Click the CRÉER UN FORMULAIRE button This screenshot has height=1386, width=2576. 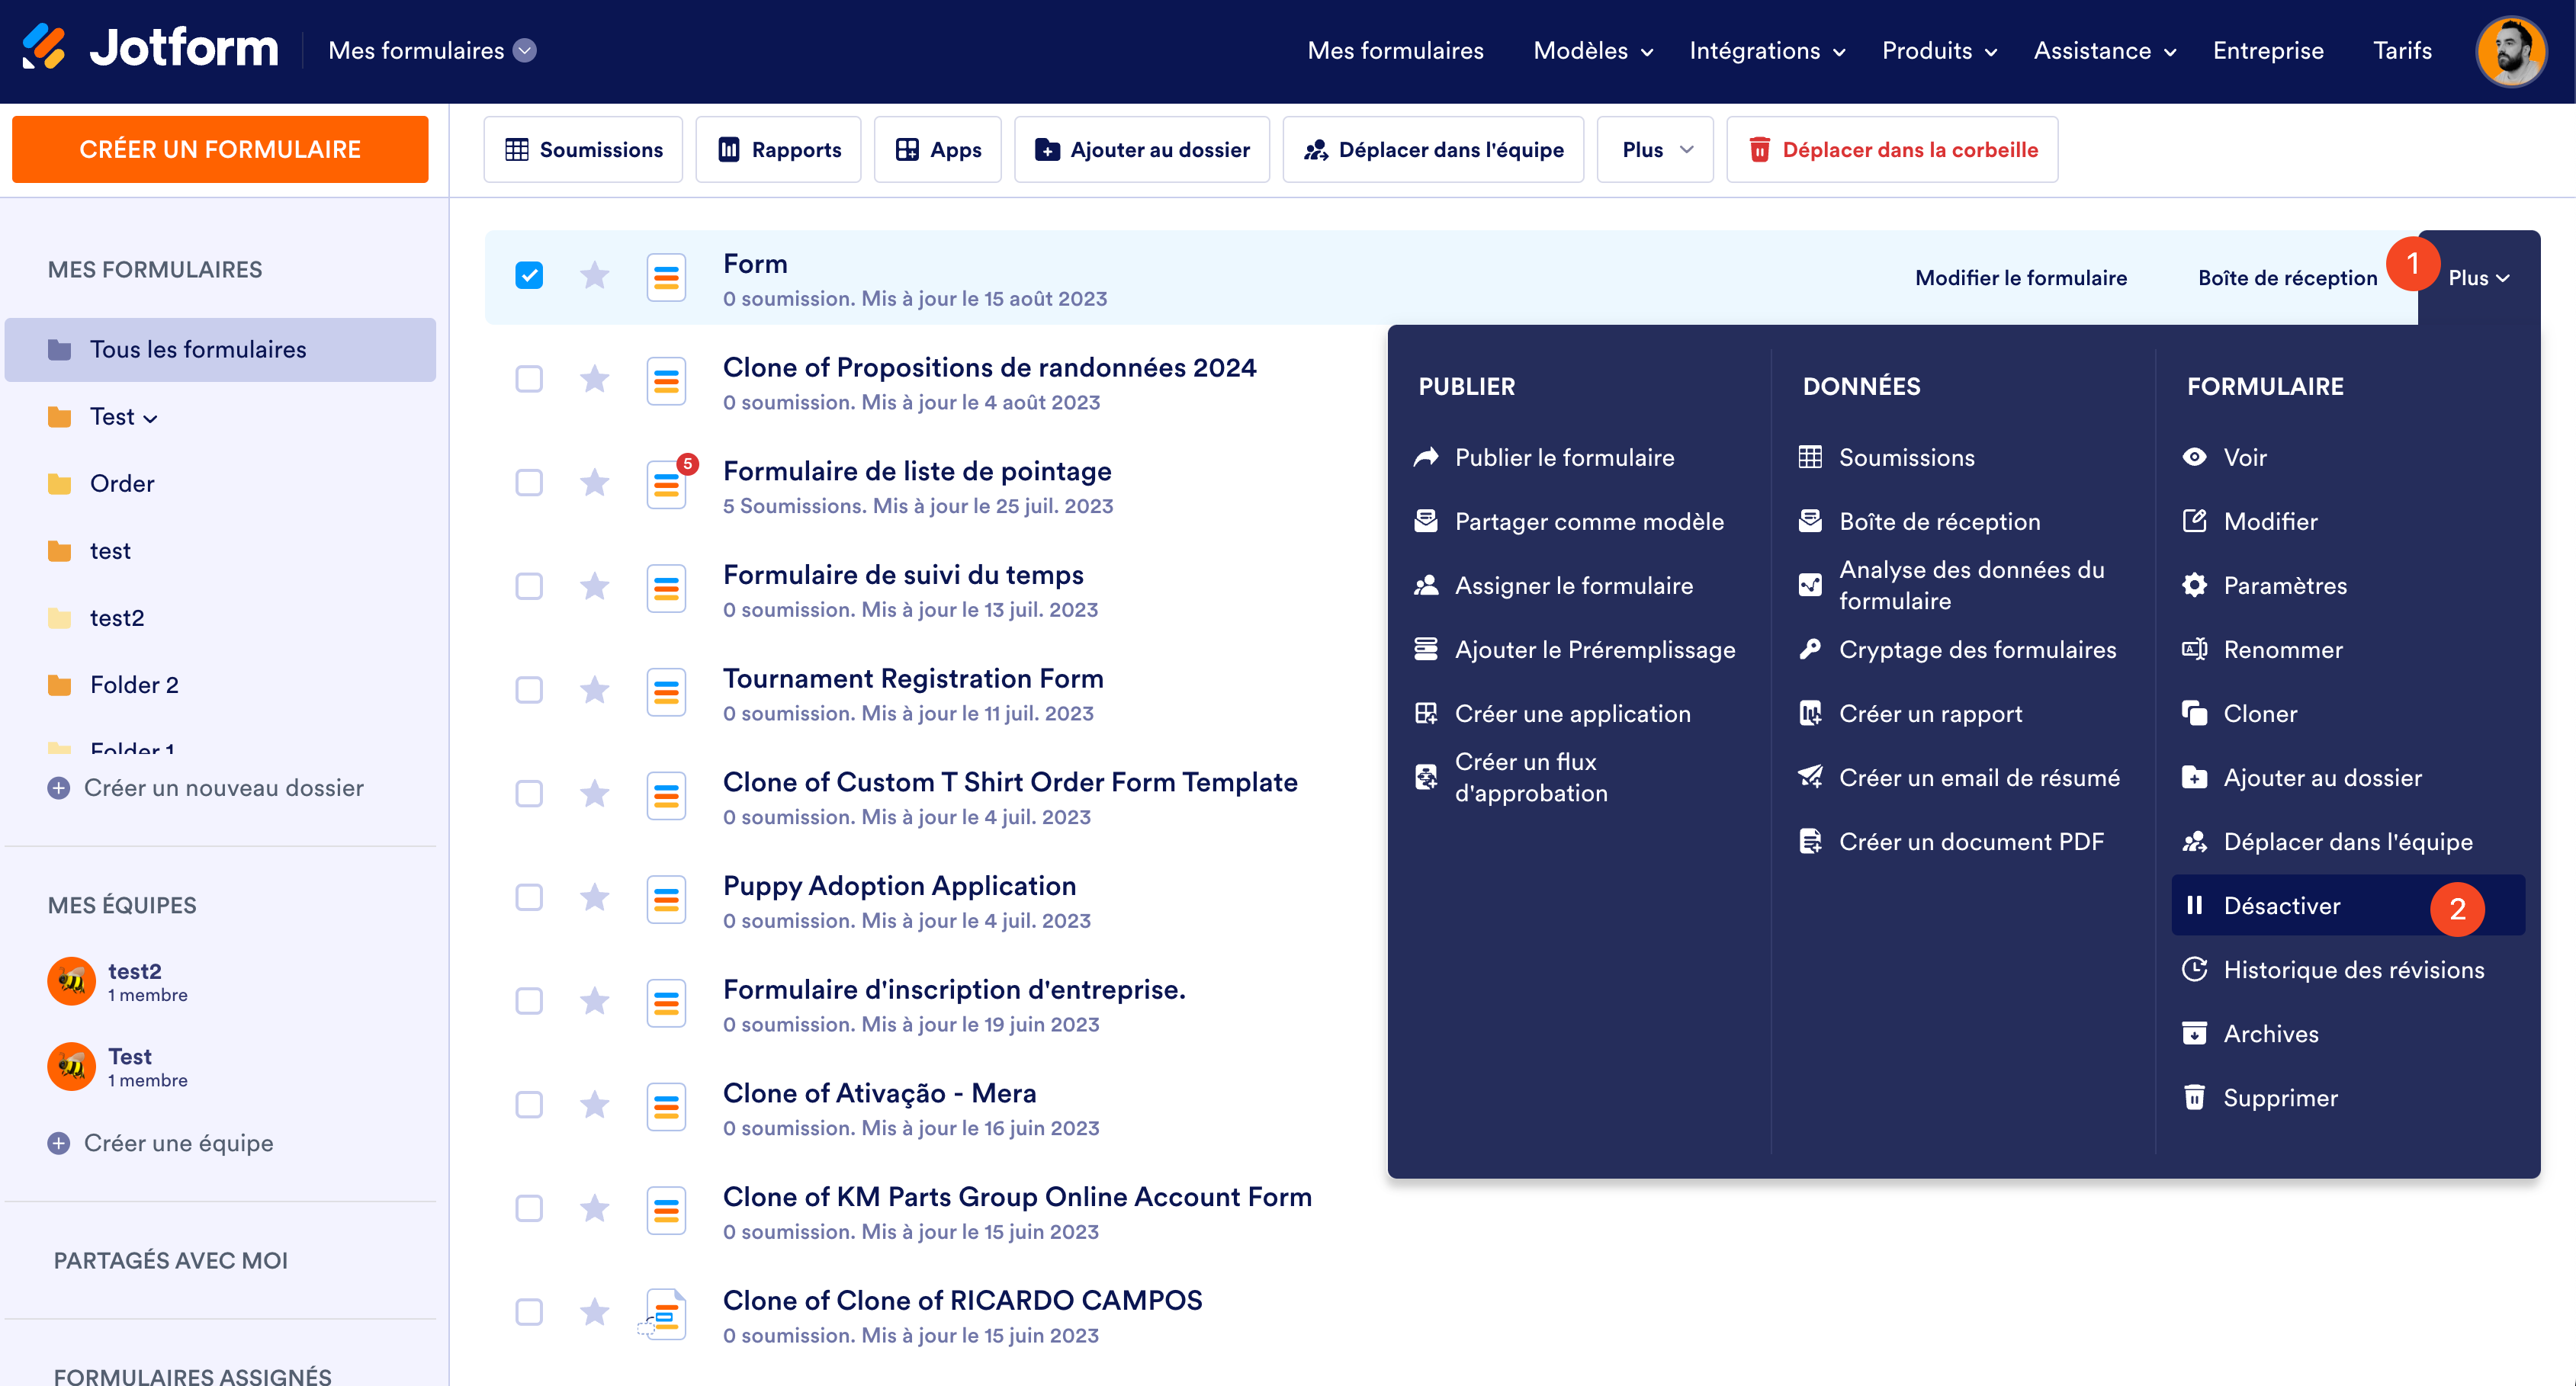pyautogui.click(x=220, y=150)
